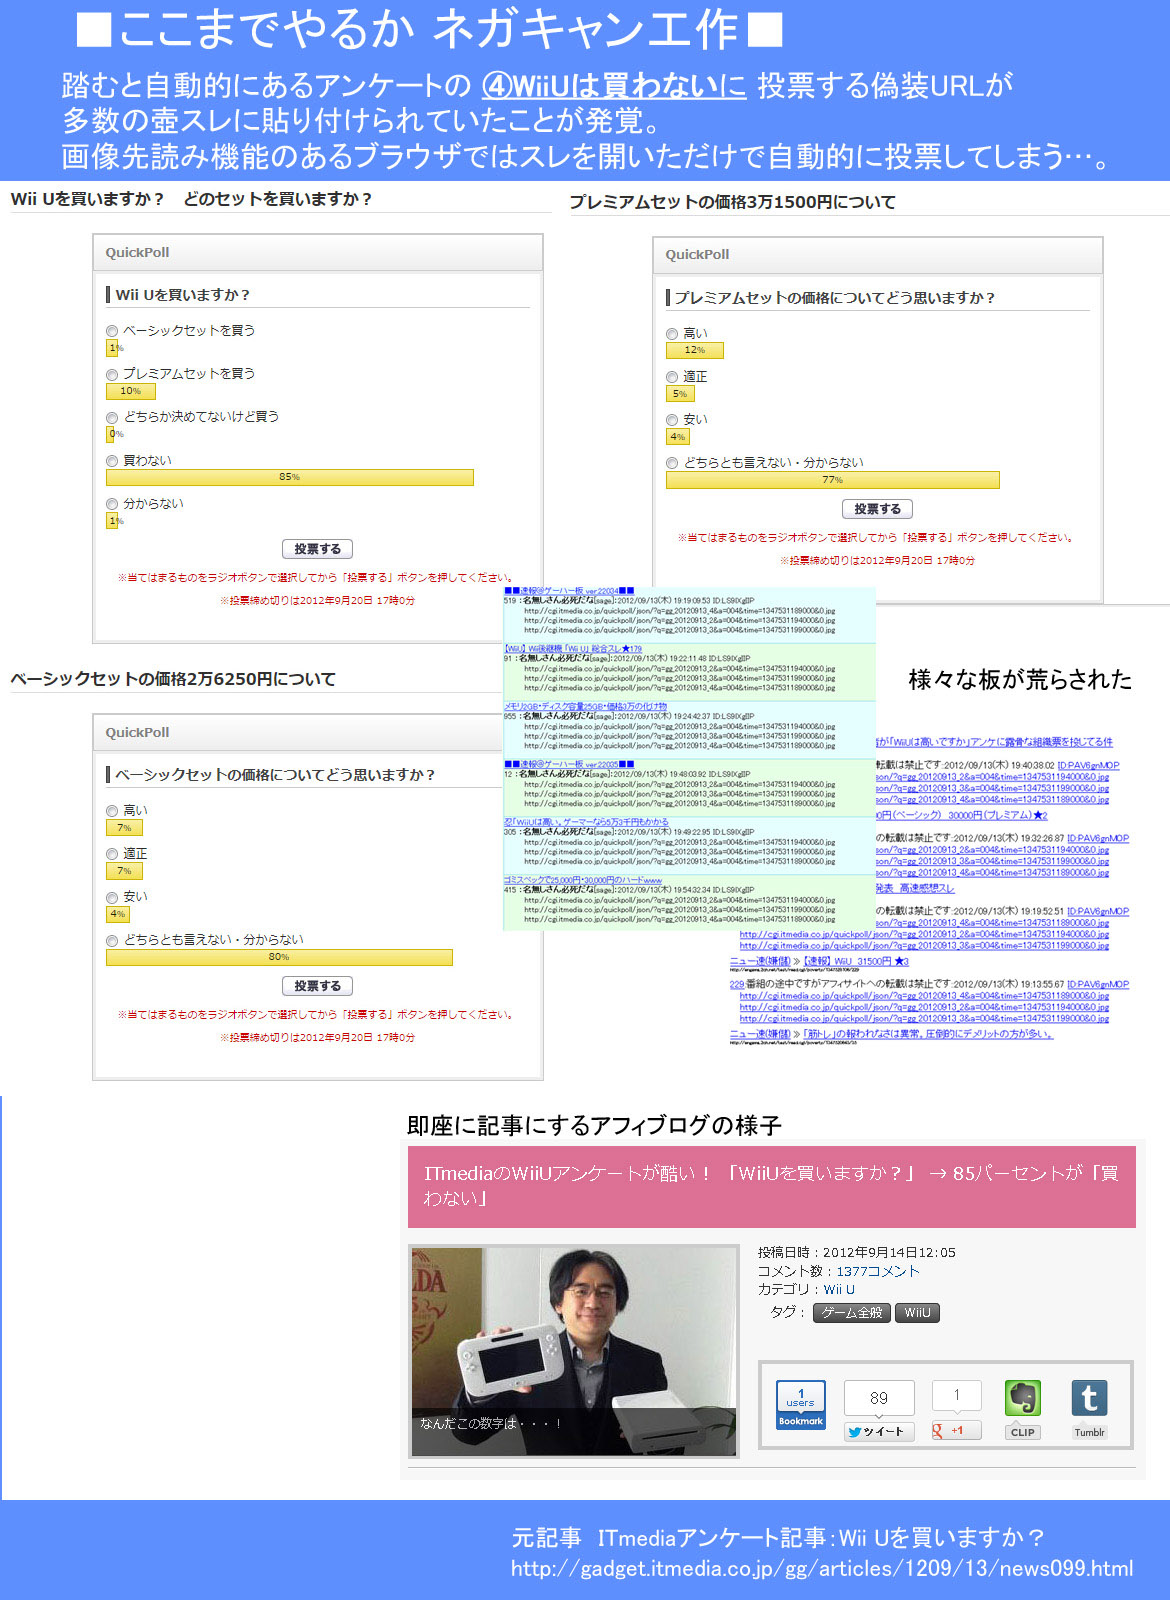Click the Google +1 icon

tap(956, 1430)
